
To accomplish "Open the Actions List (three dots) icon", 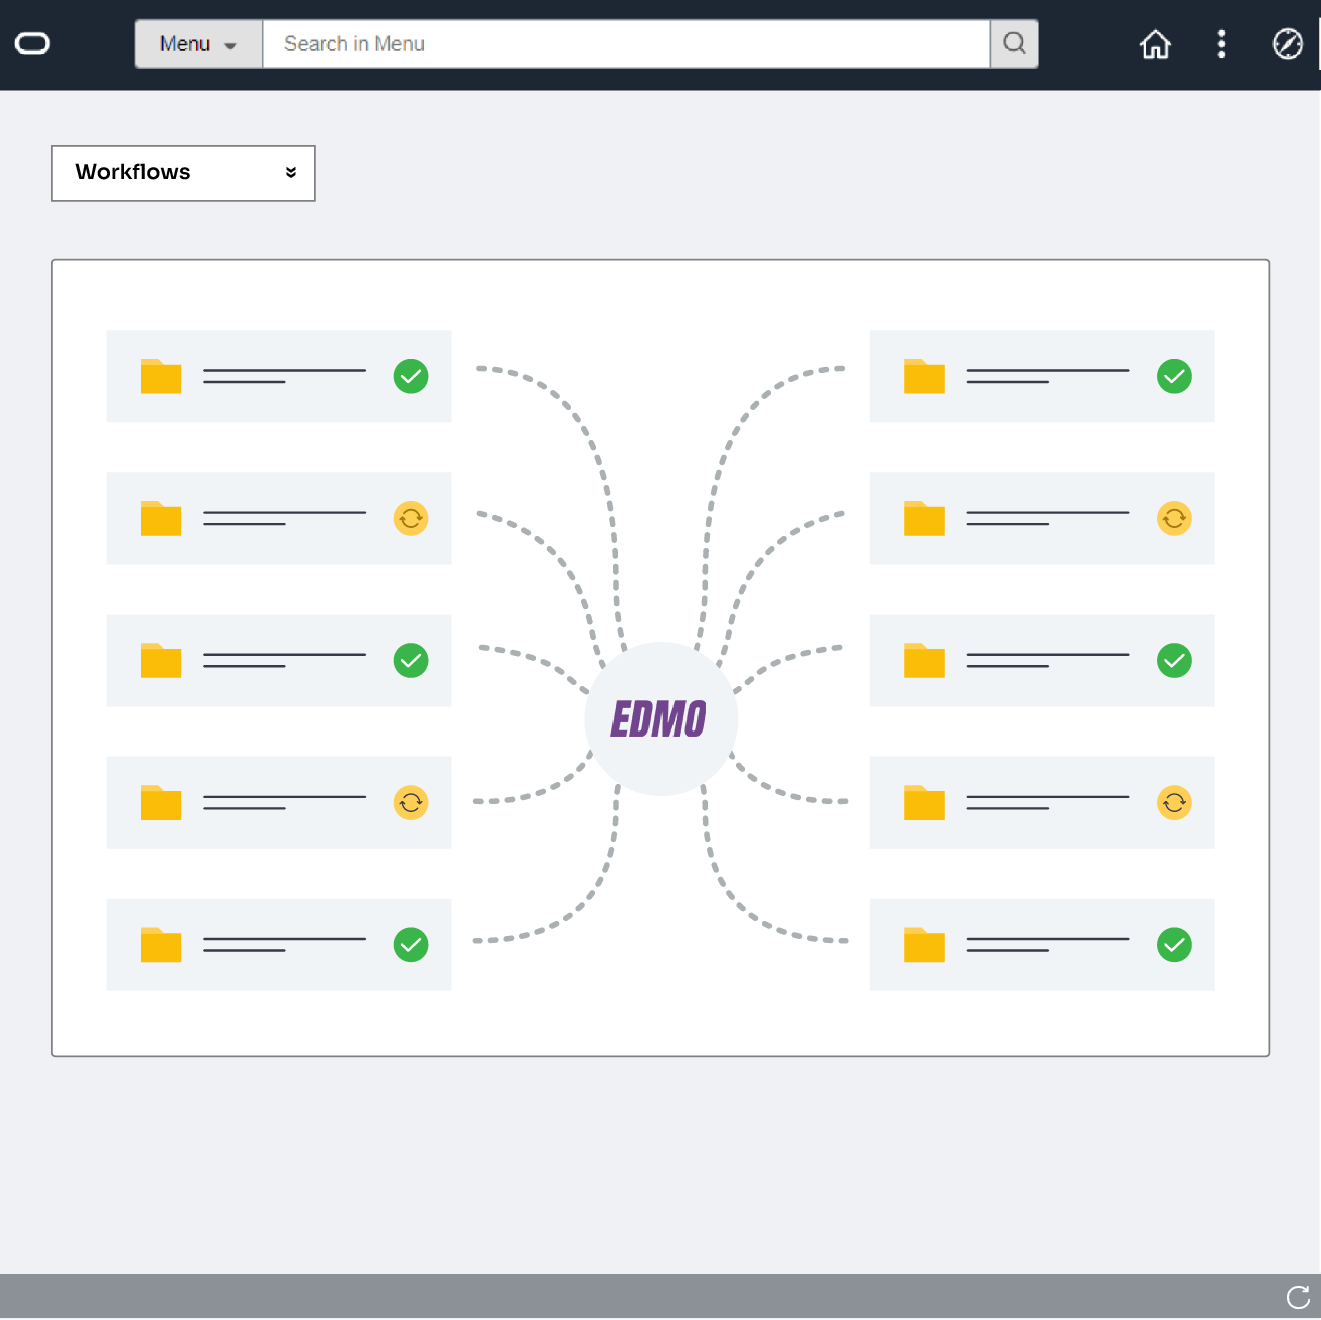I will coord(1221,44).
